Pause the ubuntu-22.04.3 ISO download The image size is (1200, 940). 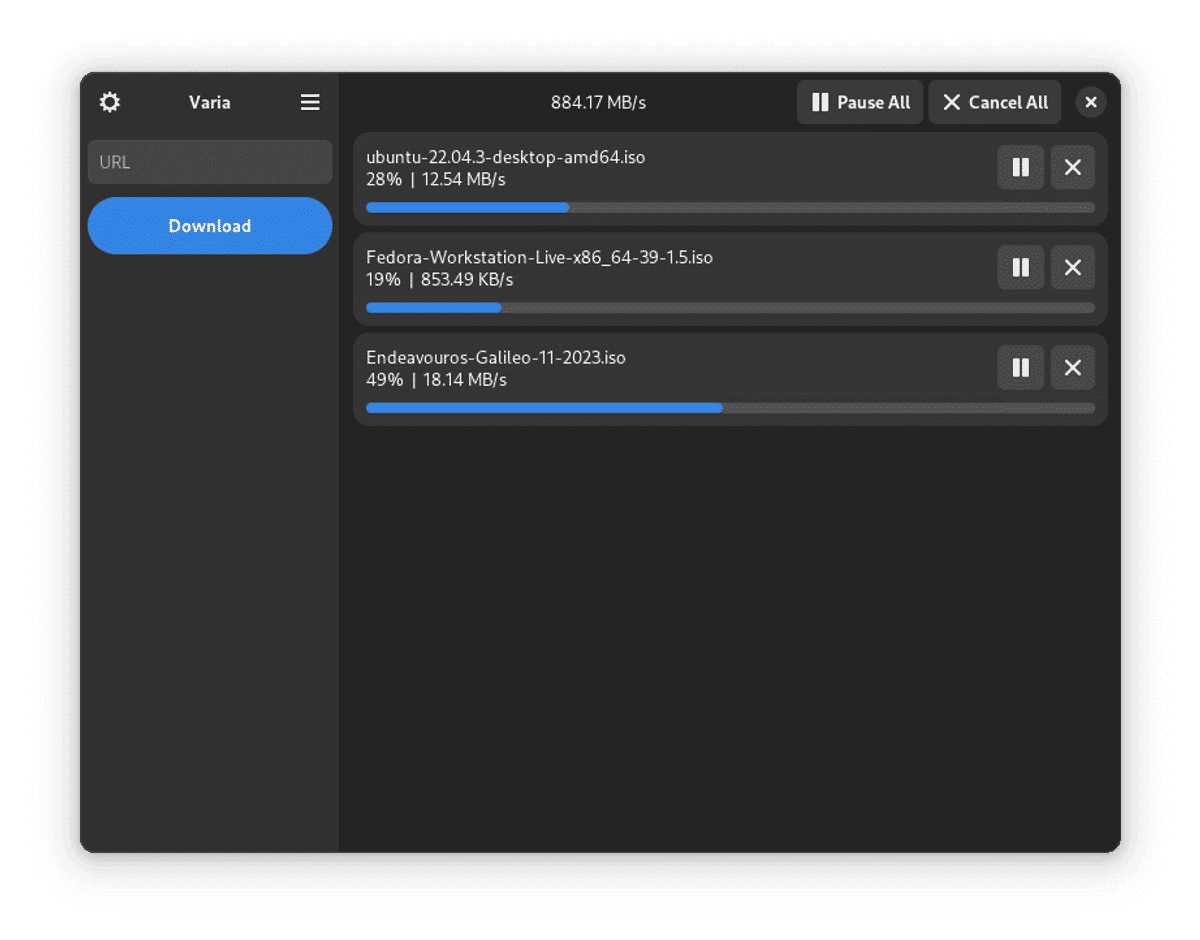pos(1021,167)
